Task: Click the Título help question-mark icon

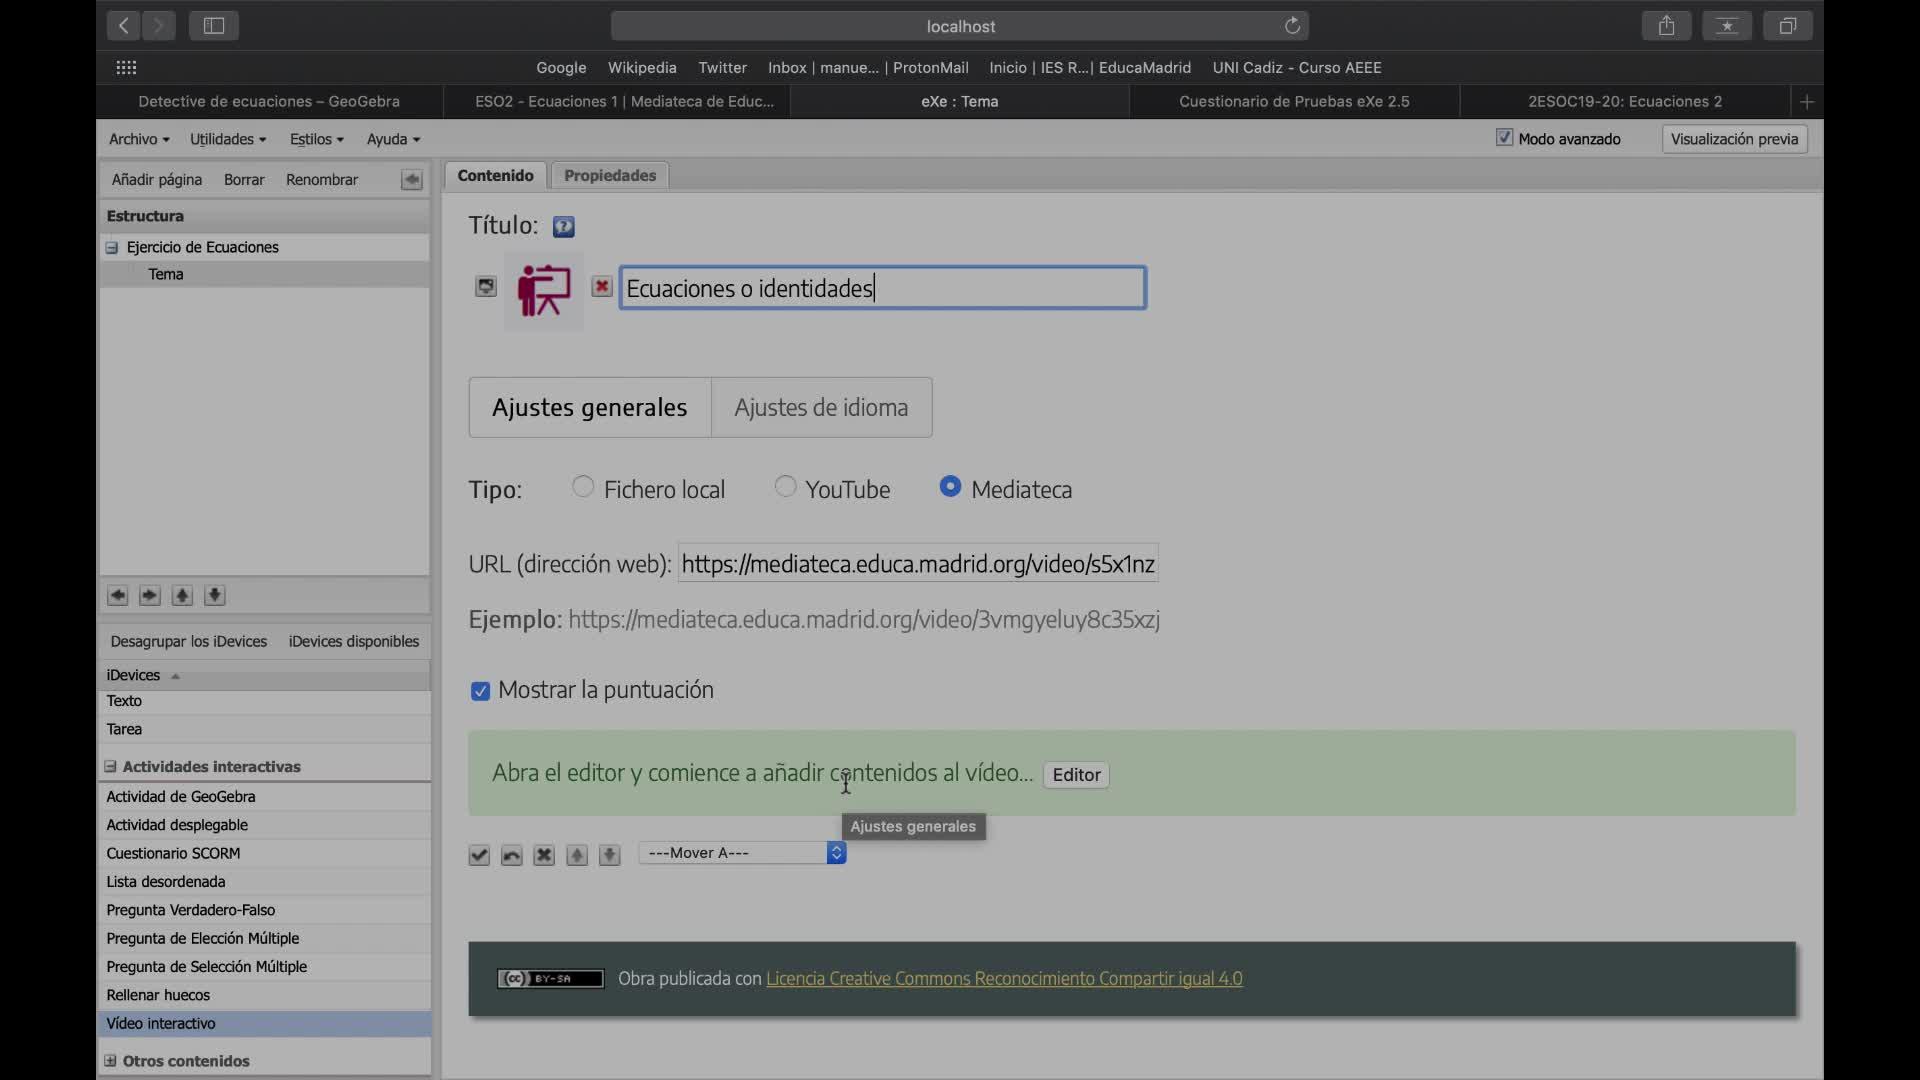Action: [563, 227]
